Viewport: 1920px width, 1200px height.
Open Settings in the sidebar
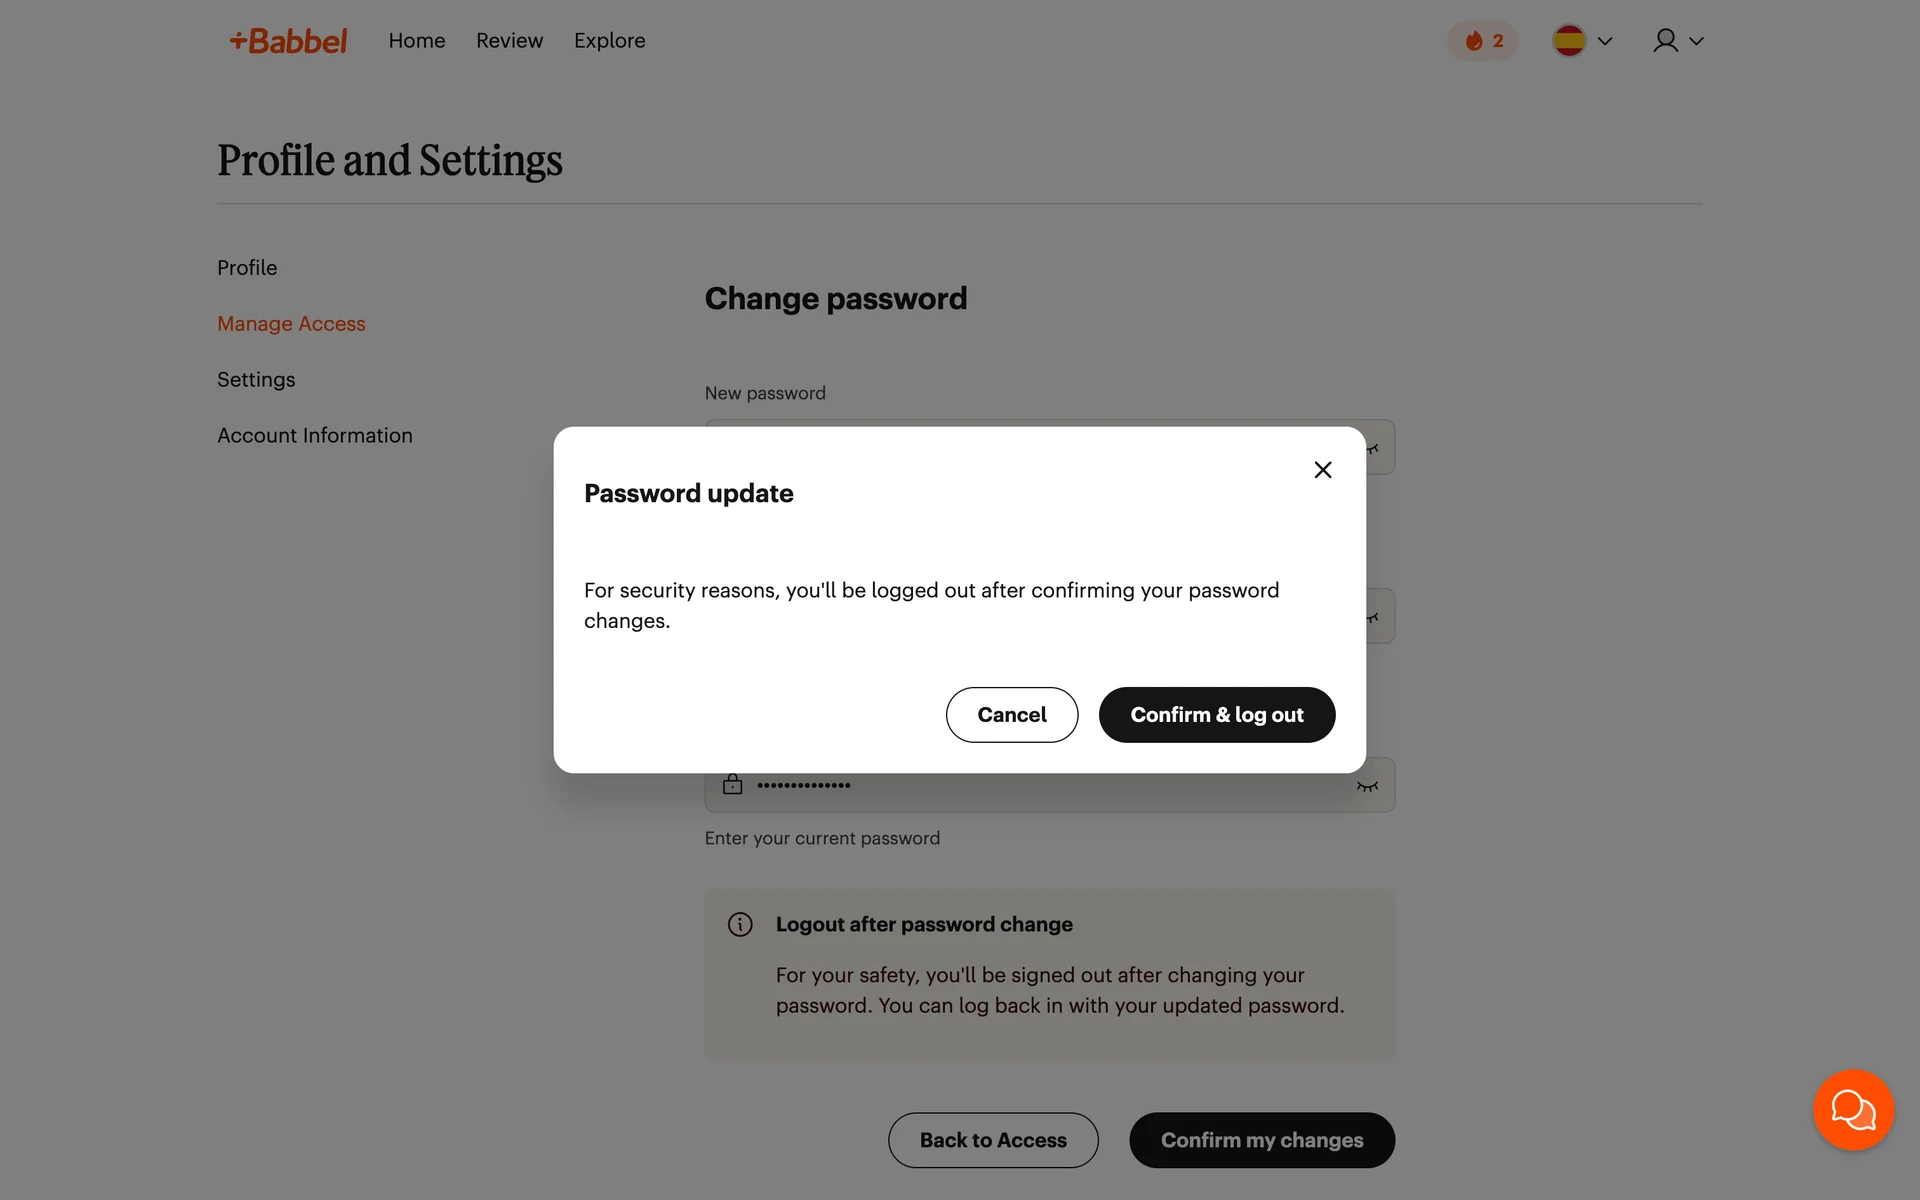tap(256, 380)
